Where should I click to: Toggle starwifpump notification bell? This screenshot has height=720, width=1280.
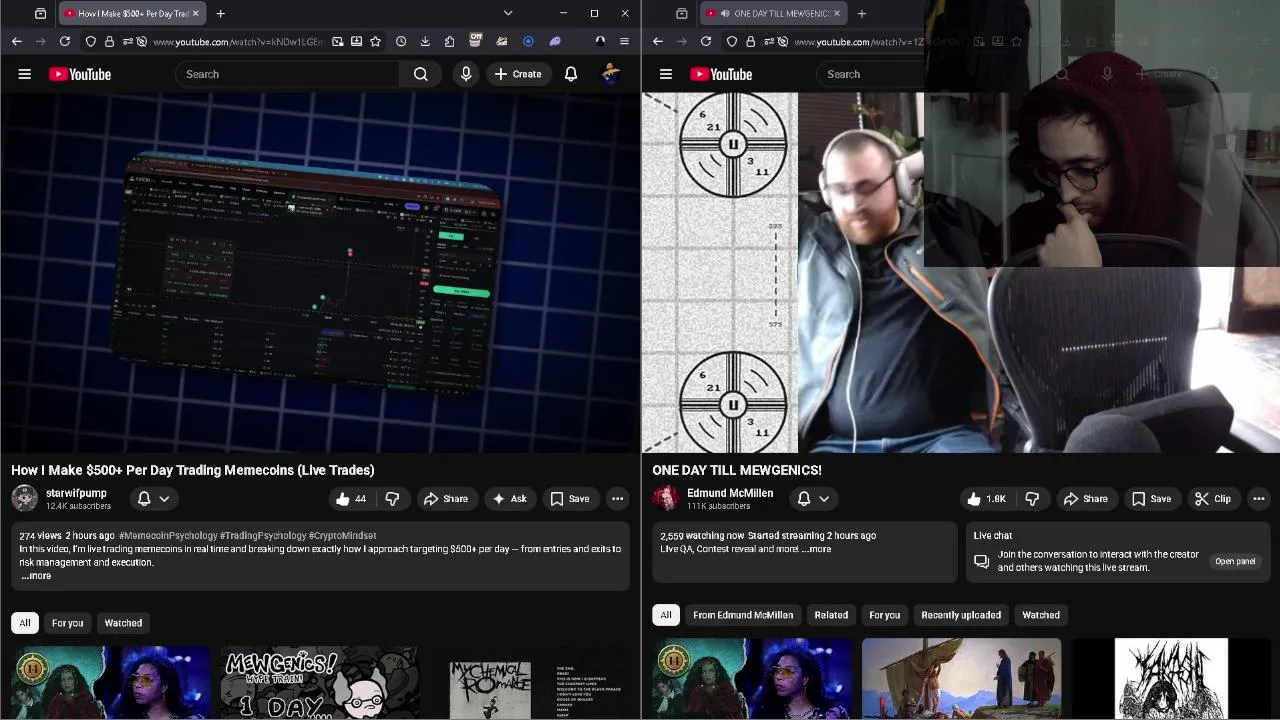144,498
